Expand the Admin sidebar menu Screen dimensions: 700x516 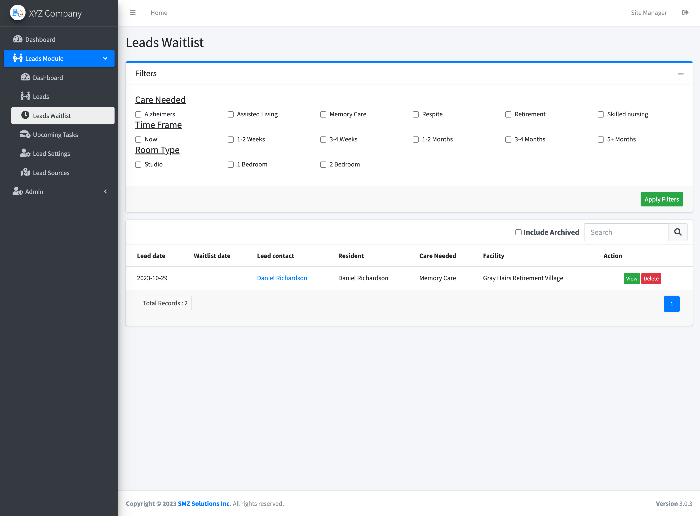click(59, 191)
